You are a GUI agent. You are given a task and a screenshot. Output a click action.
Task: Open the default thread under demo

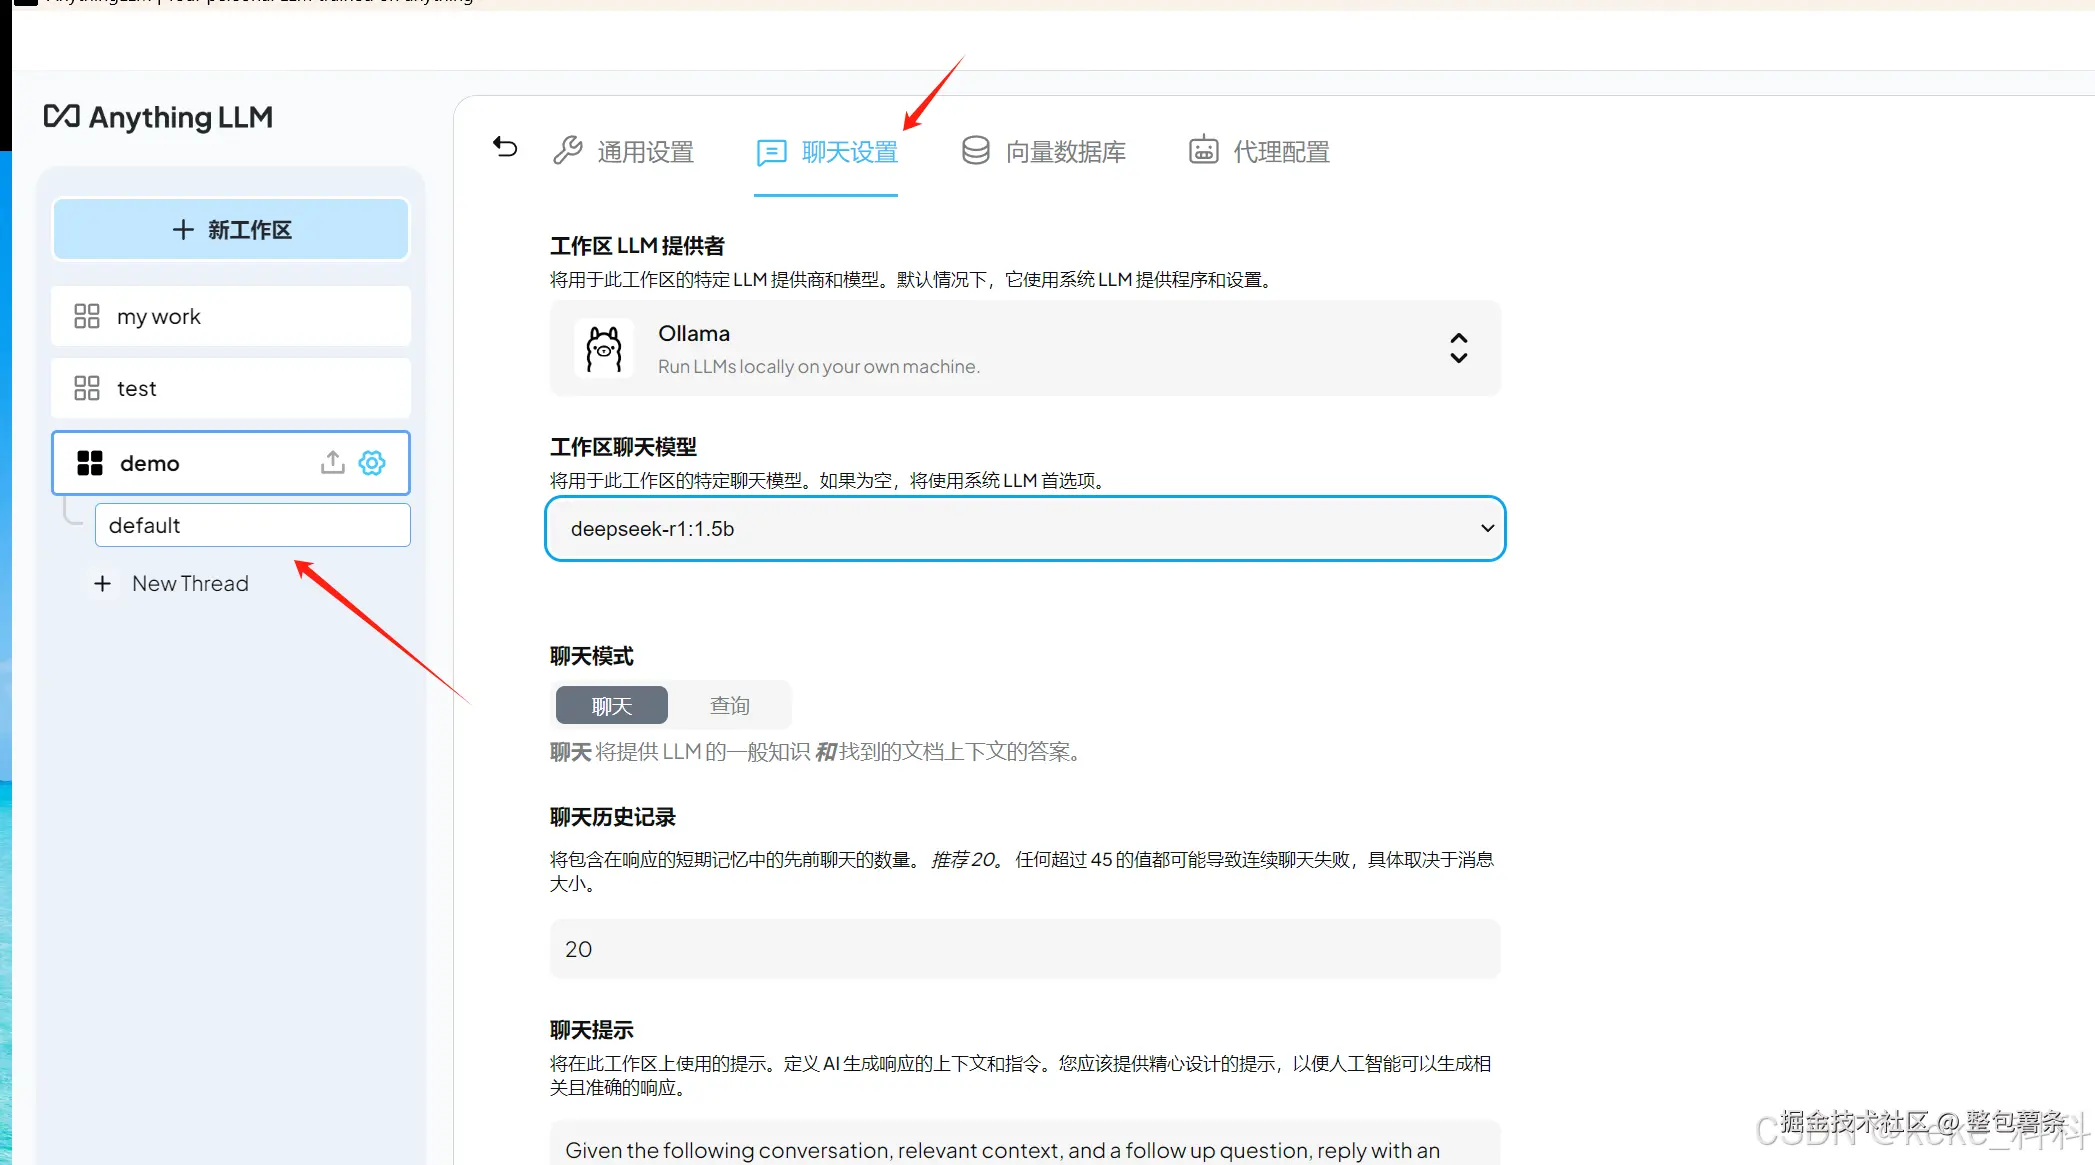[252, 524]
